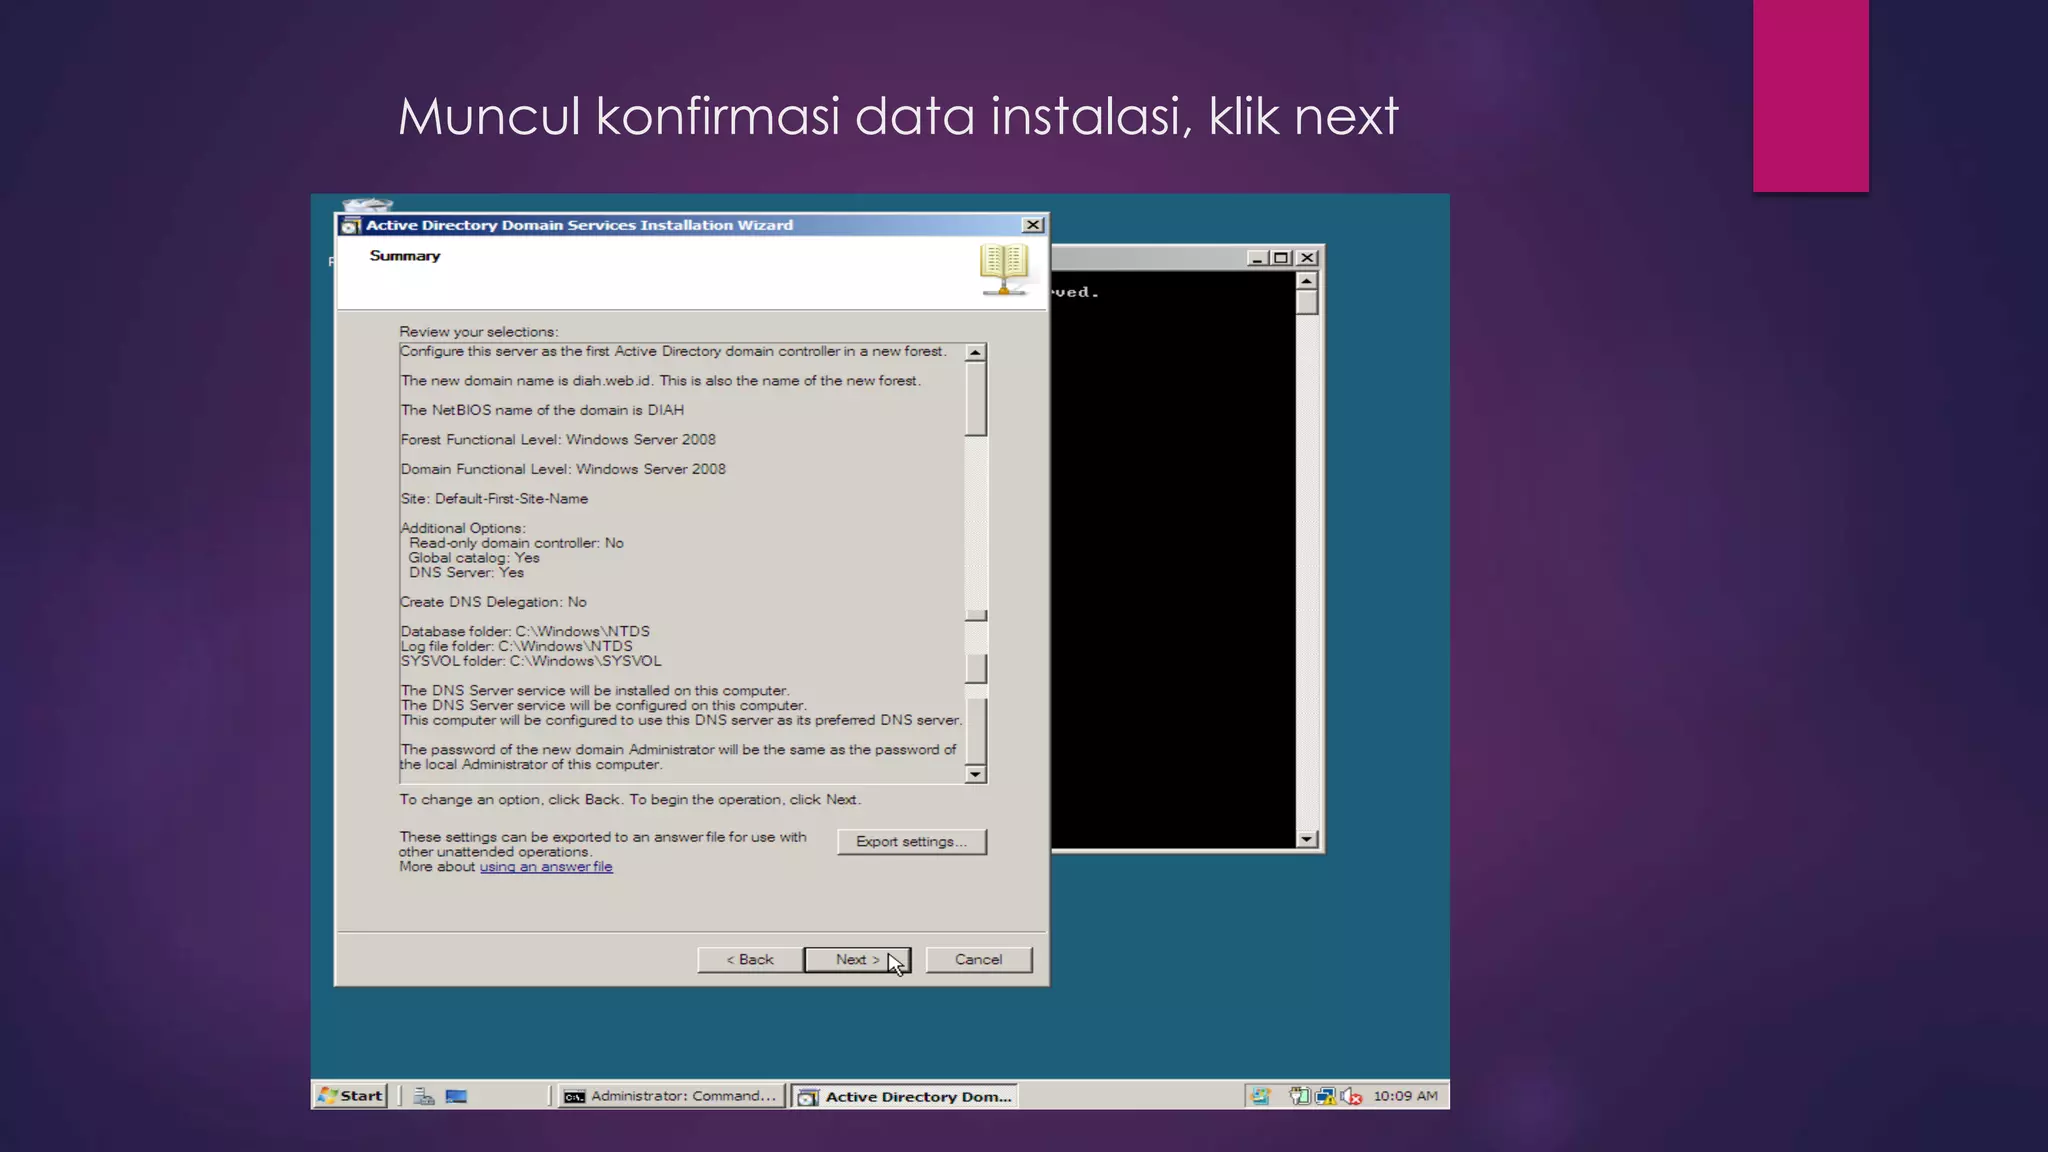Click the taskbar clock 10:09 AM

(x=1405, y=1096)
